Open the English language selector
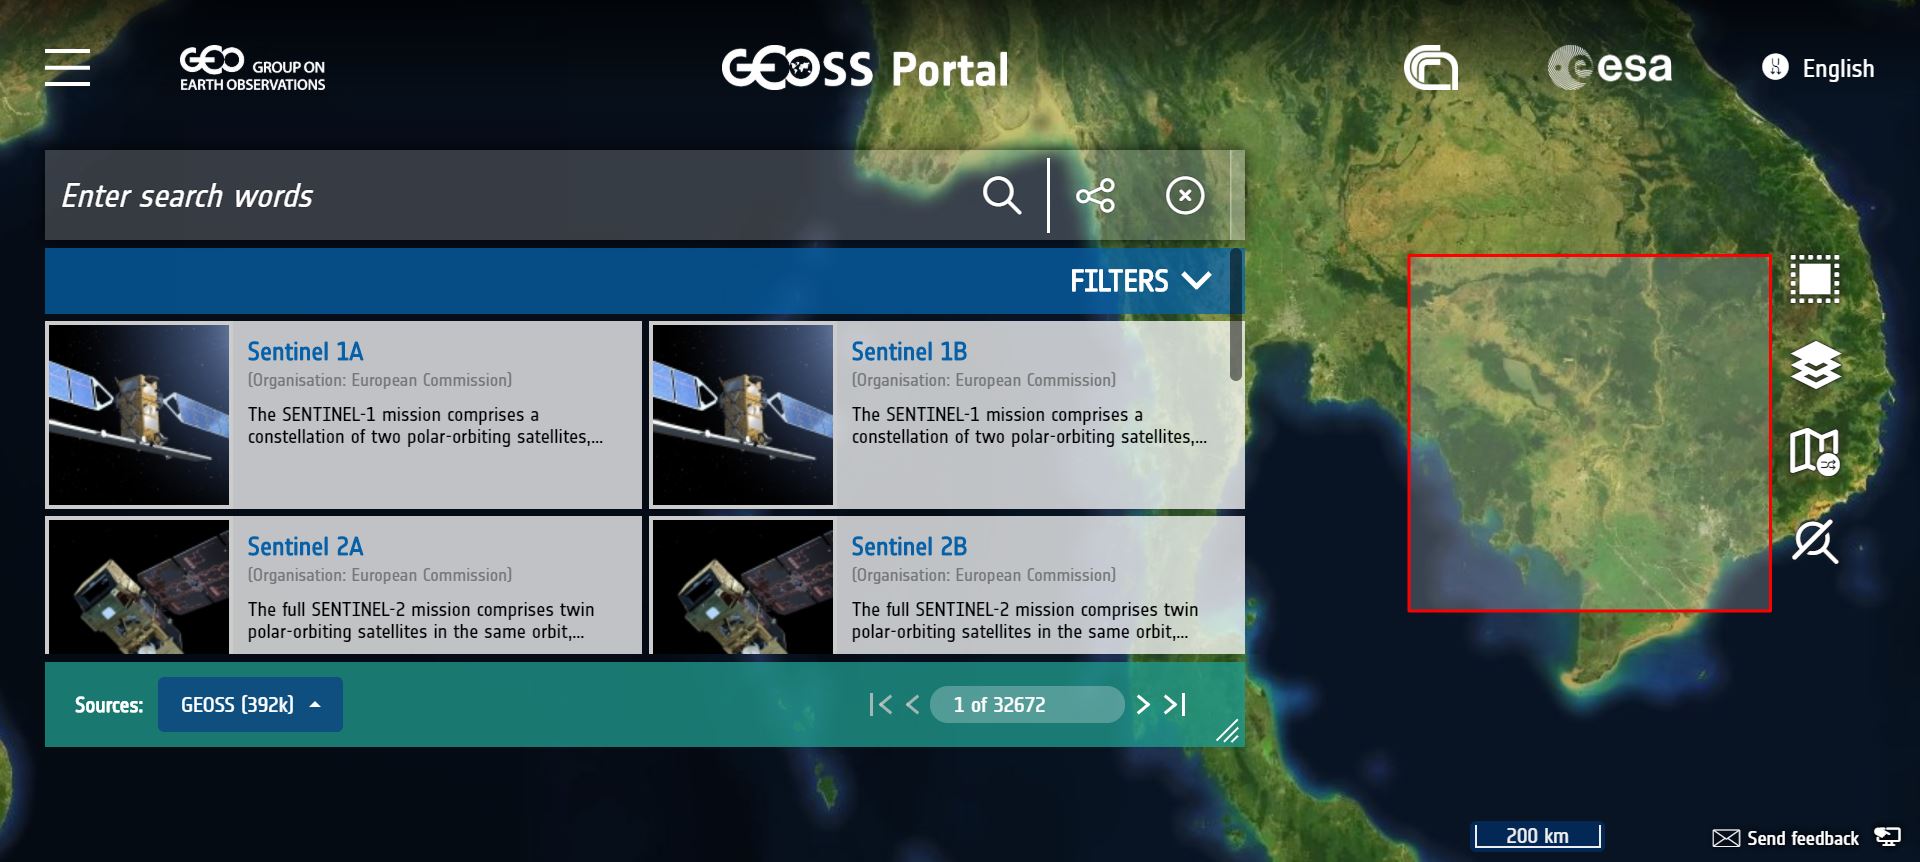Viewport: 1920px width, 862px height. point(1819,68)
